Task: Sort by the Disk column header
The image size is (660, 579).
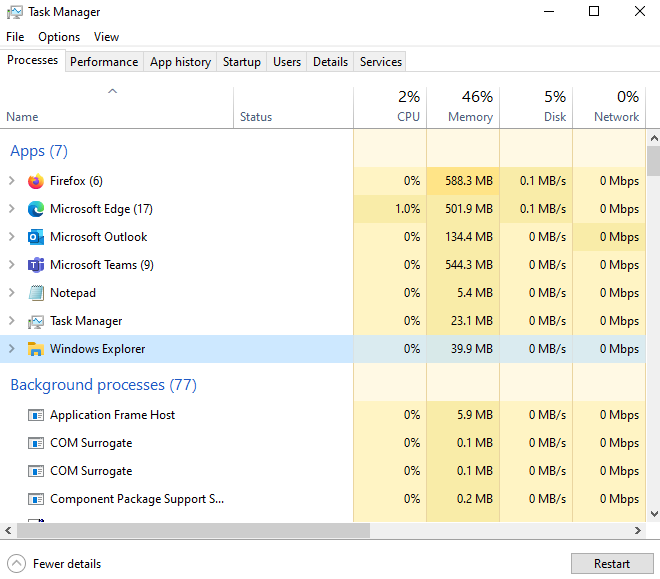Action: pos(536,108)
